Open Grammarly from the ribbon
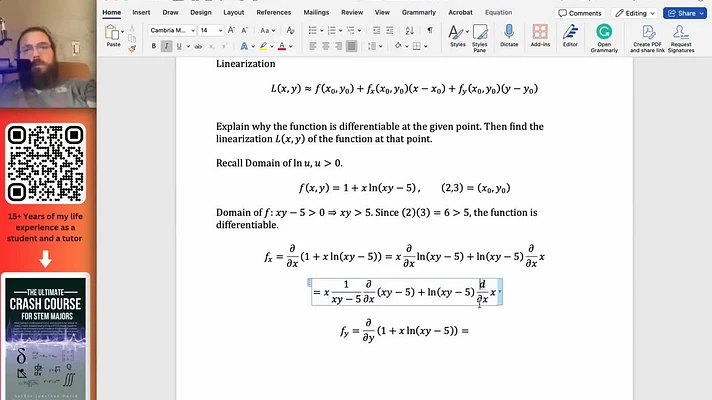 [604, 38]
